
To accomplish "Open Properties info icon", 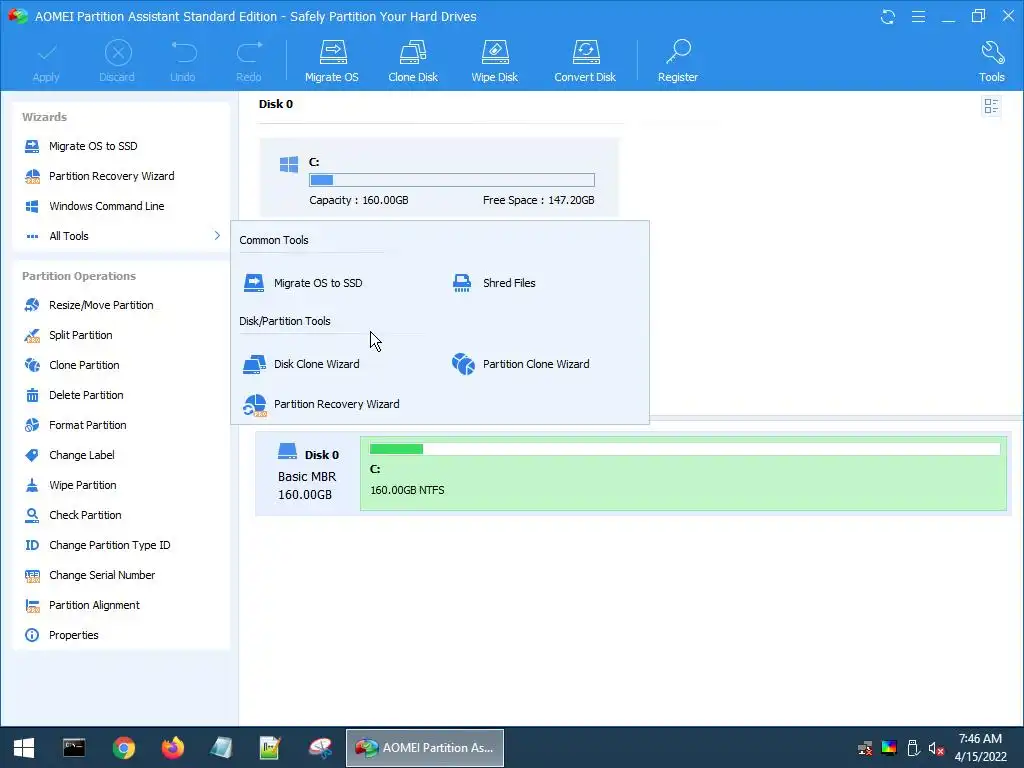I will (x=32, y=635).
